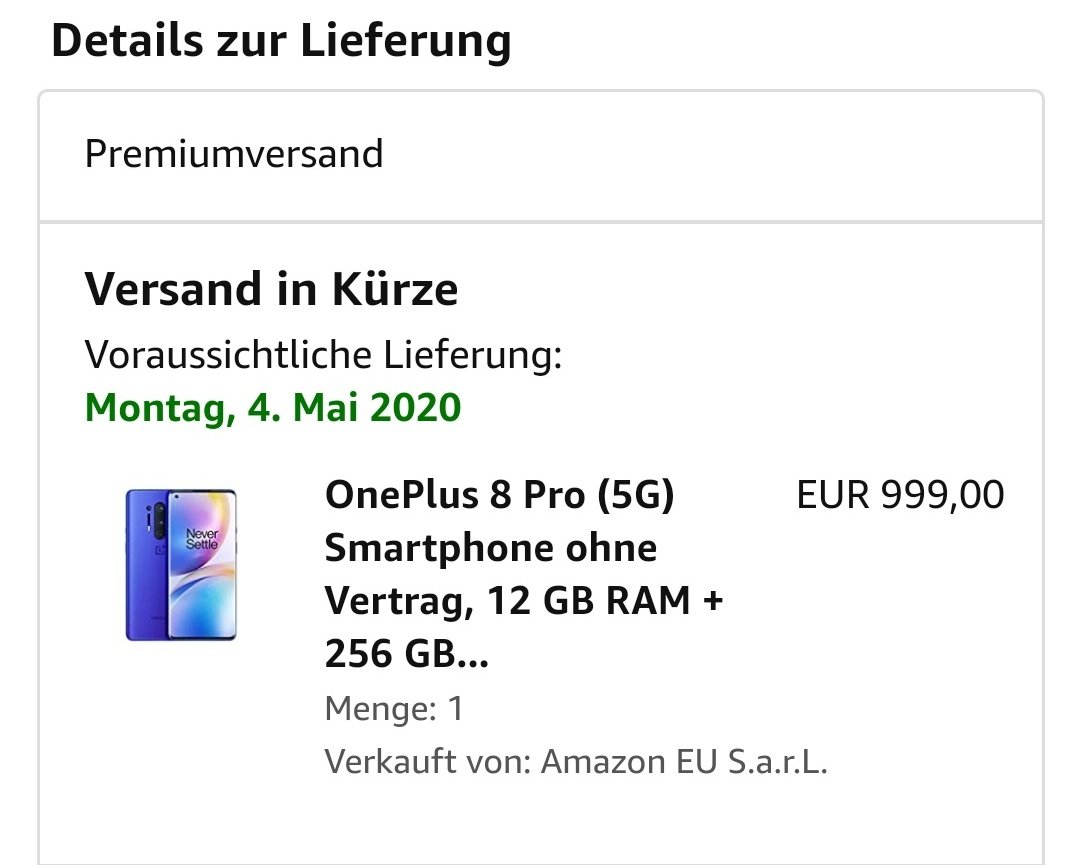Click the quantity value 1 after Menge

tap(456, 709)
